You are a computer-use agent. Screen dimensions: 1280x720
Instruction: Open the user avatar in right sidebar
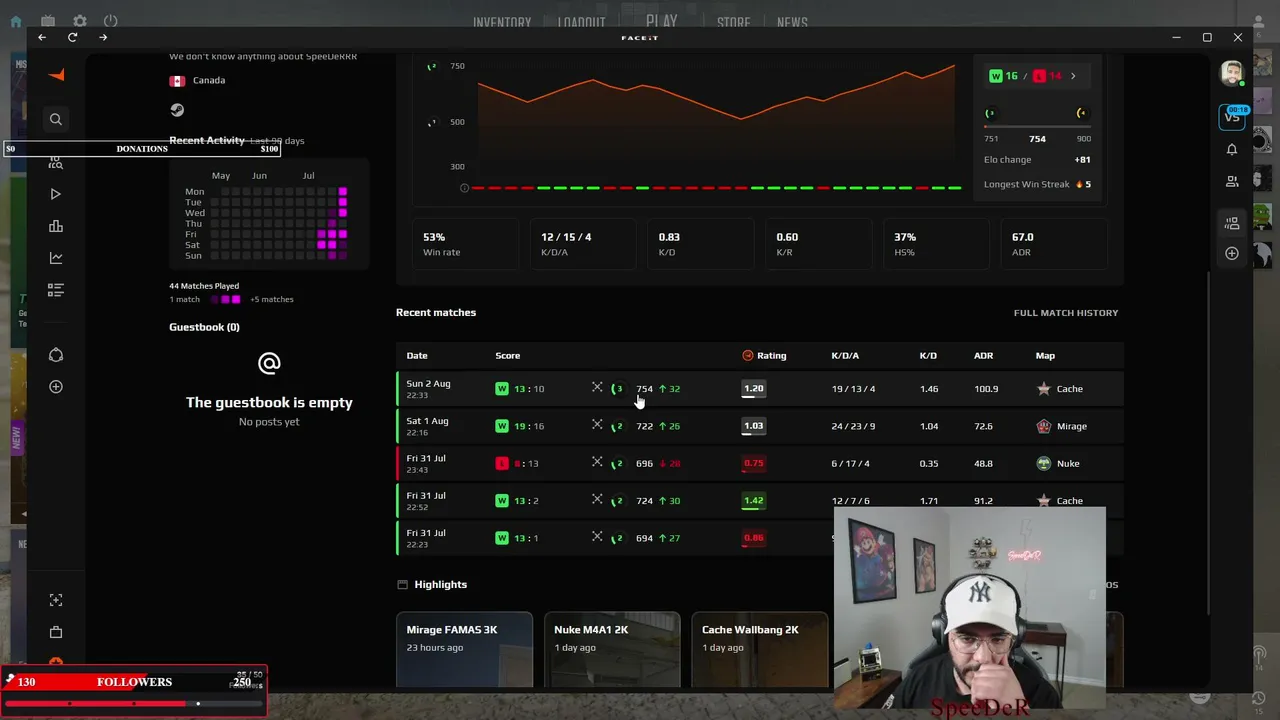point(1232,73)
